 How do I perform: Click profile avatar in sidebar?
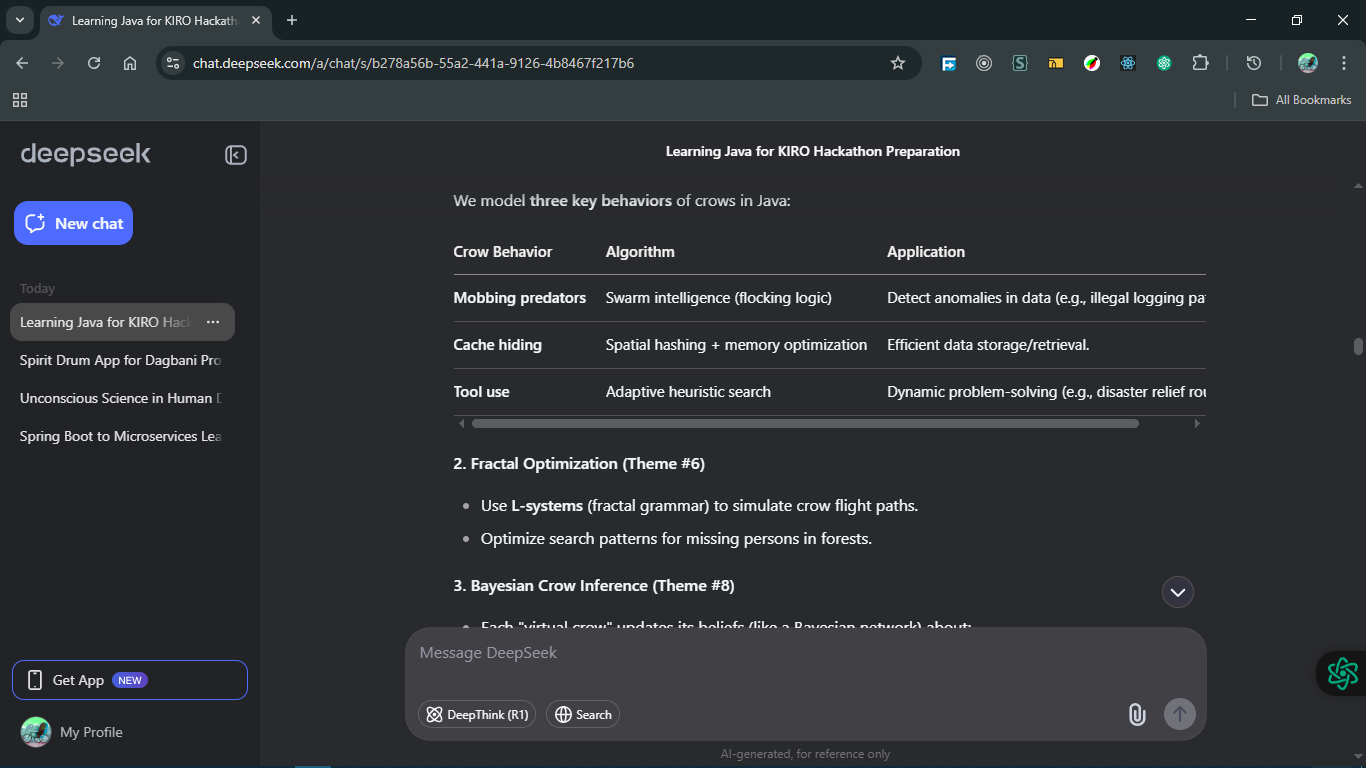36,732
